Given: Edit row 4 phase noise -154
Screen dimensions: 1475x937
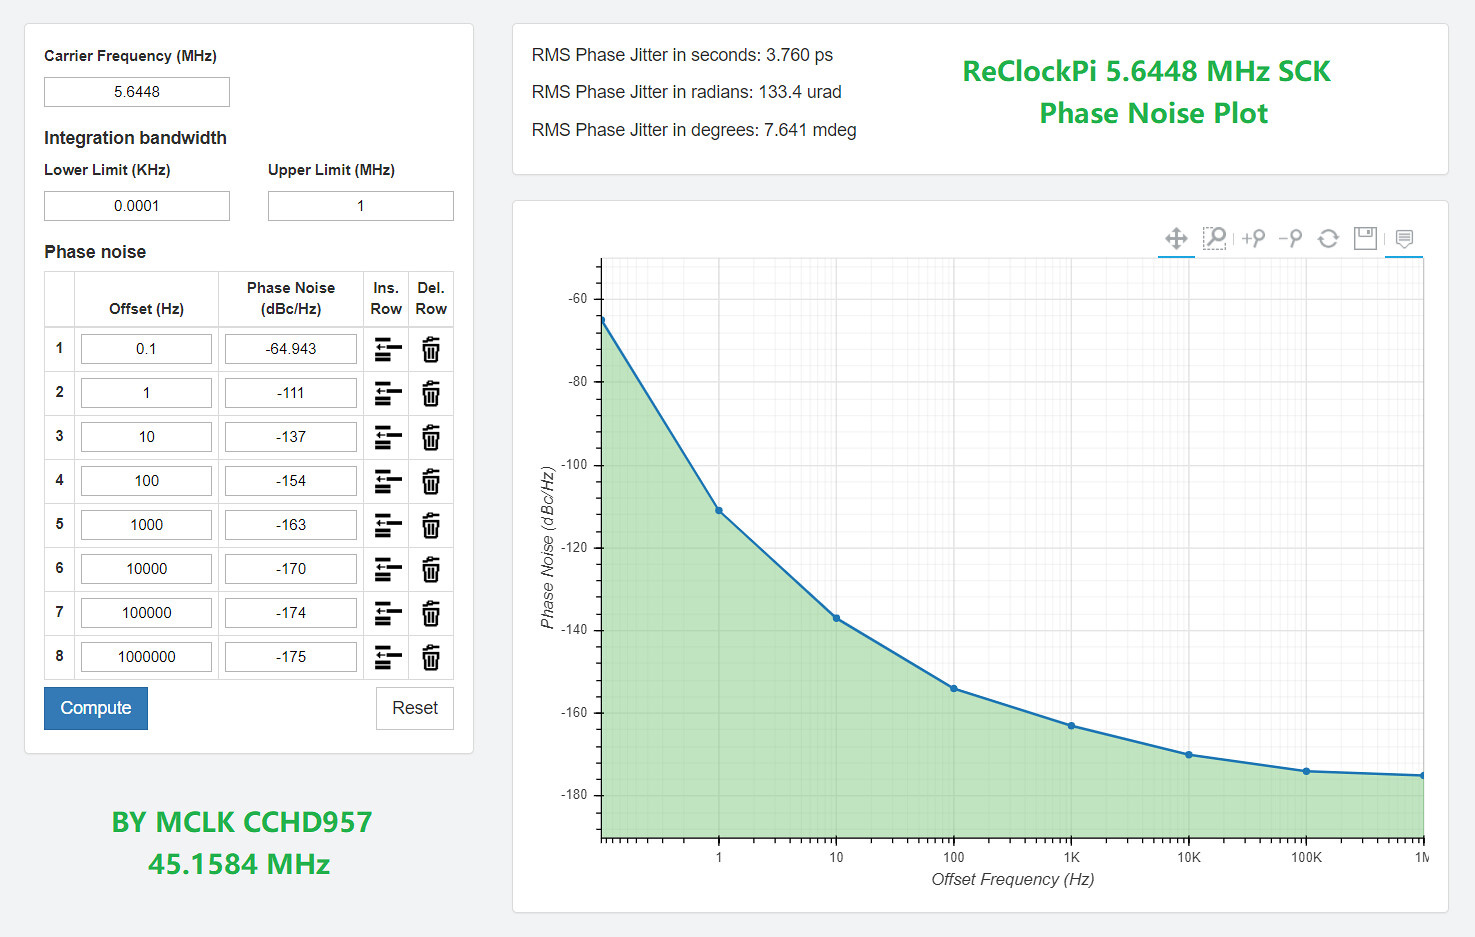Looking at the screenshot, I should 291,481.
